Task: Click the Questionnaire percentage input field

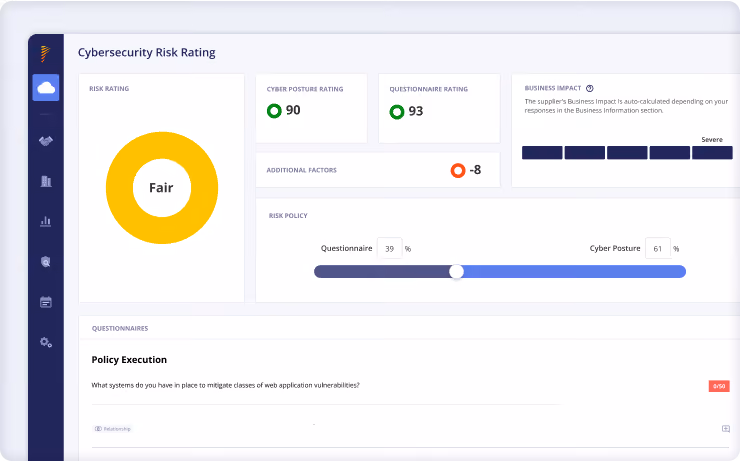Action: point(389,248)
